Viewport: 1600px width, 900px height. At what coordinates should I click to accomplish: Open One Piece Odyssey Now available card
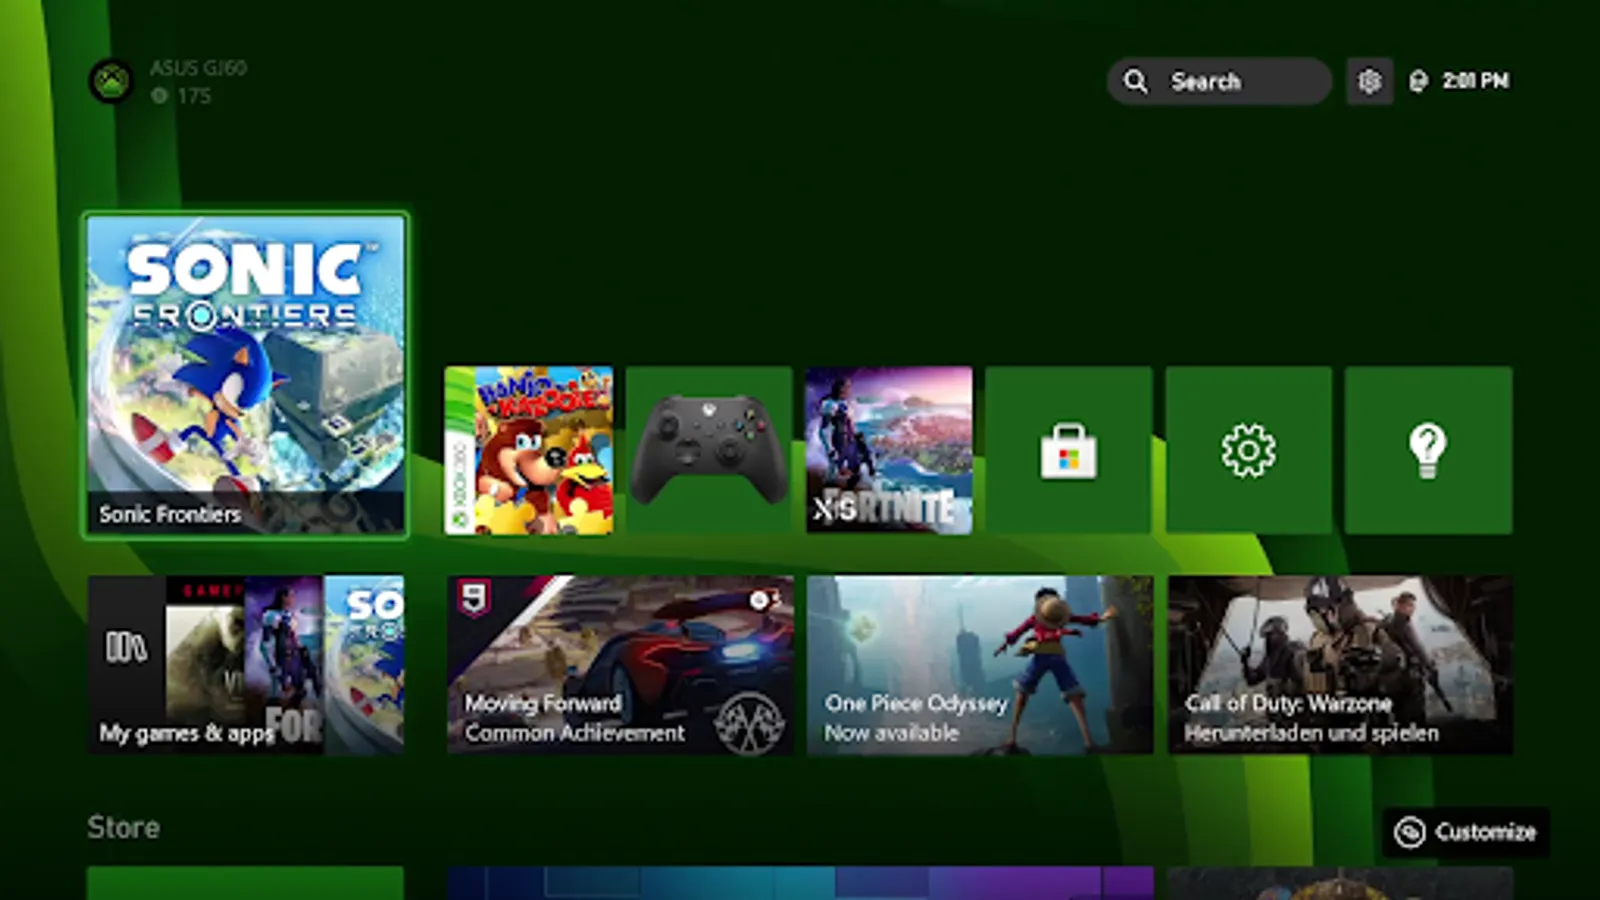click(980, 664)
